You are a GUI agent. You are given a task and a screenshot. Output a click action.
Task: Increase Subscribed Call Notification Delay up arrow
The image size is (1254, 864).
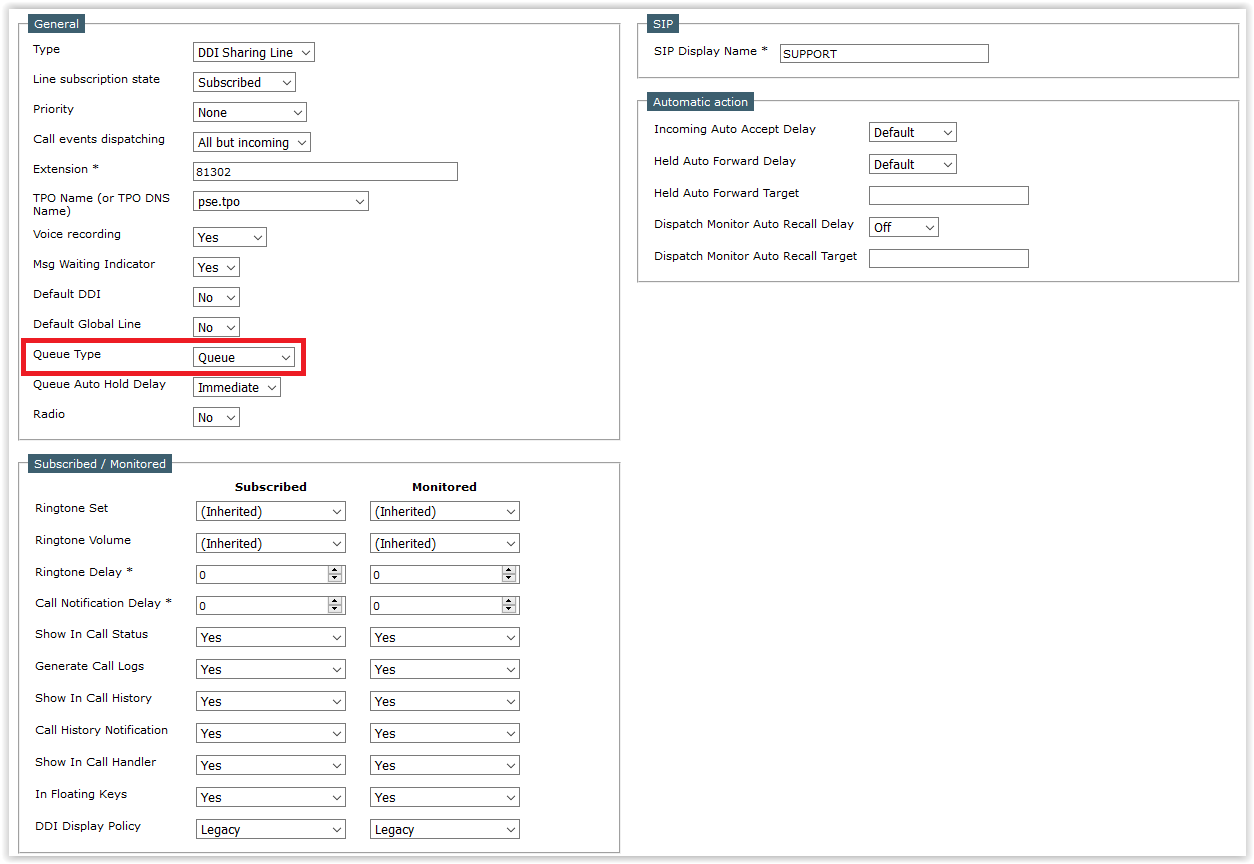(335, 602)
